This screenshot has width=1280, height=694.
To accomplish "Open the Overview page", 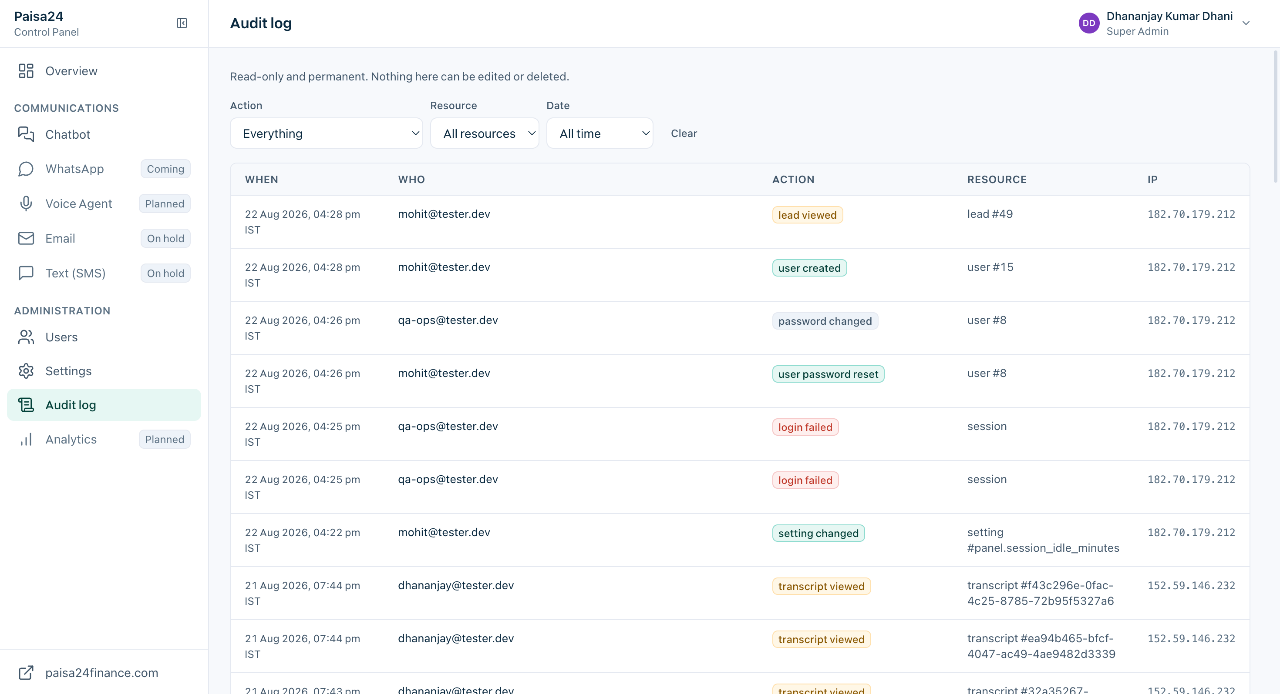I will tap(104, 71).
